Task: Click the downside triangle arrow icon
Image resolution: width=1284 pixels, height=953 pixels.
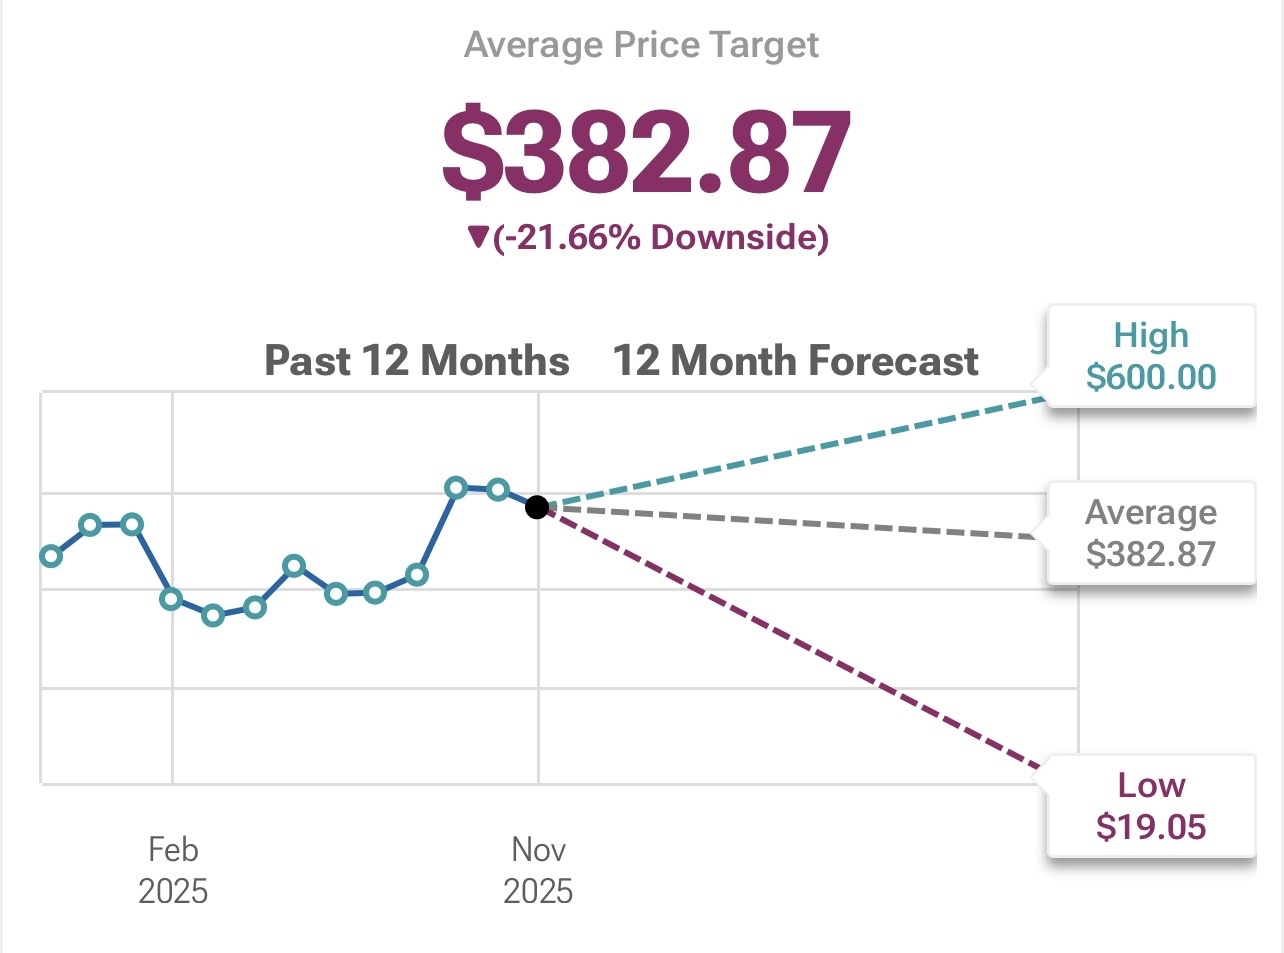Action: coord(477,238)
